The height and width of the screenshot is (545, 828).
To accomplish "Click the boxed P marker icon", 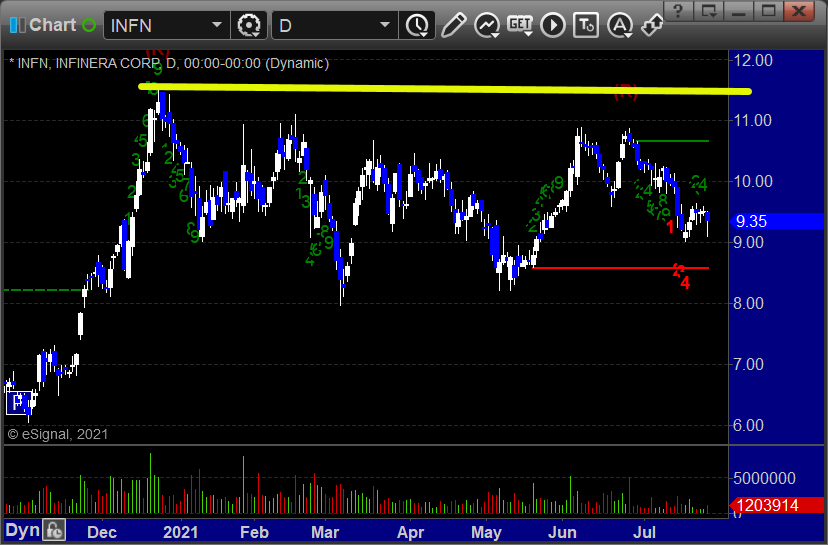I will click(18, 403).
